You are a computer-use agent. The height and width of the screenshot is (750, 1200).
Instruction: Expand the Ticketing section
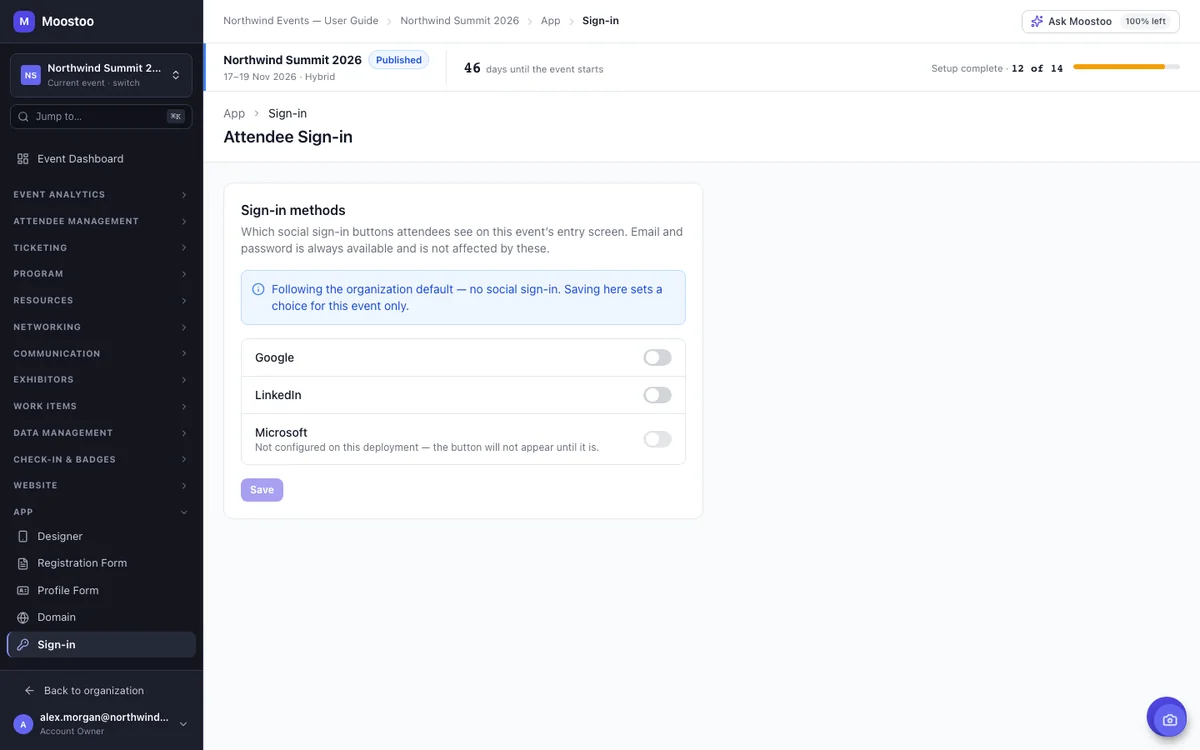[101, 248]
